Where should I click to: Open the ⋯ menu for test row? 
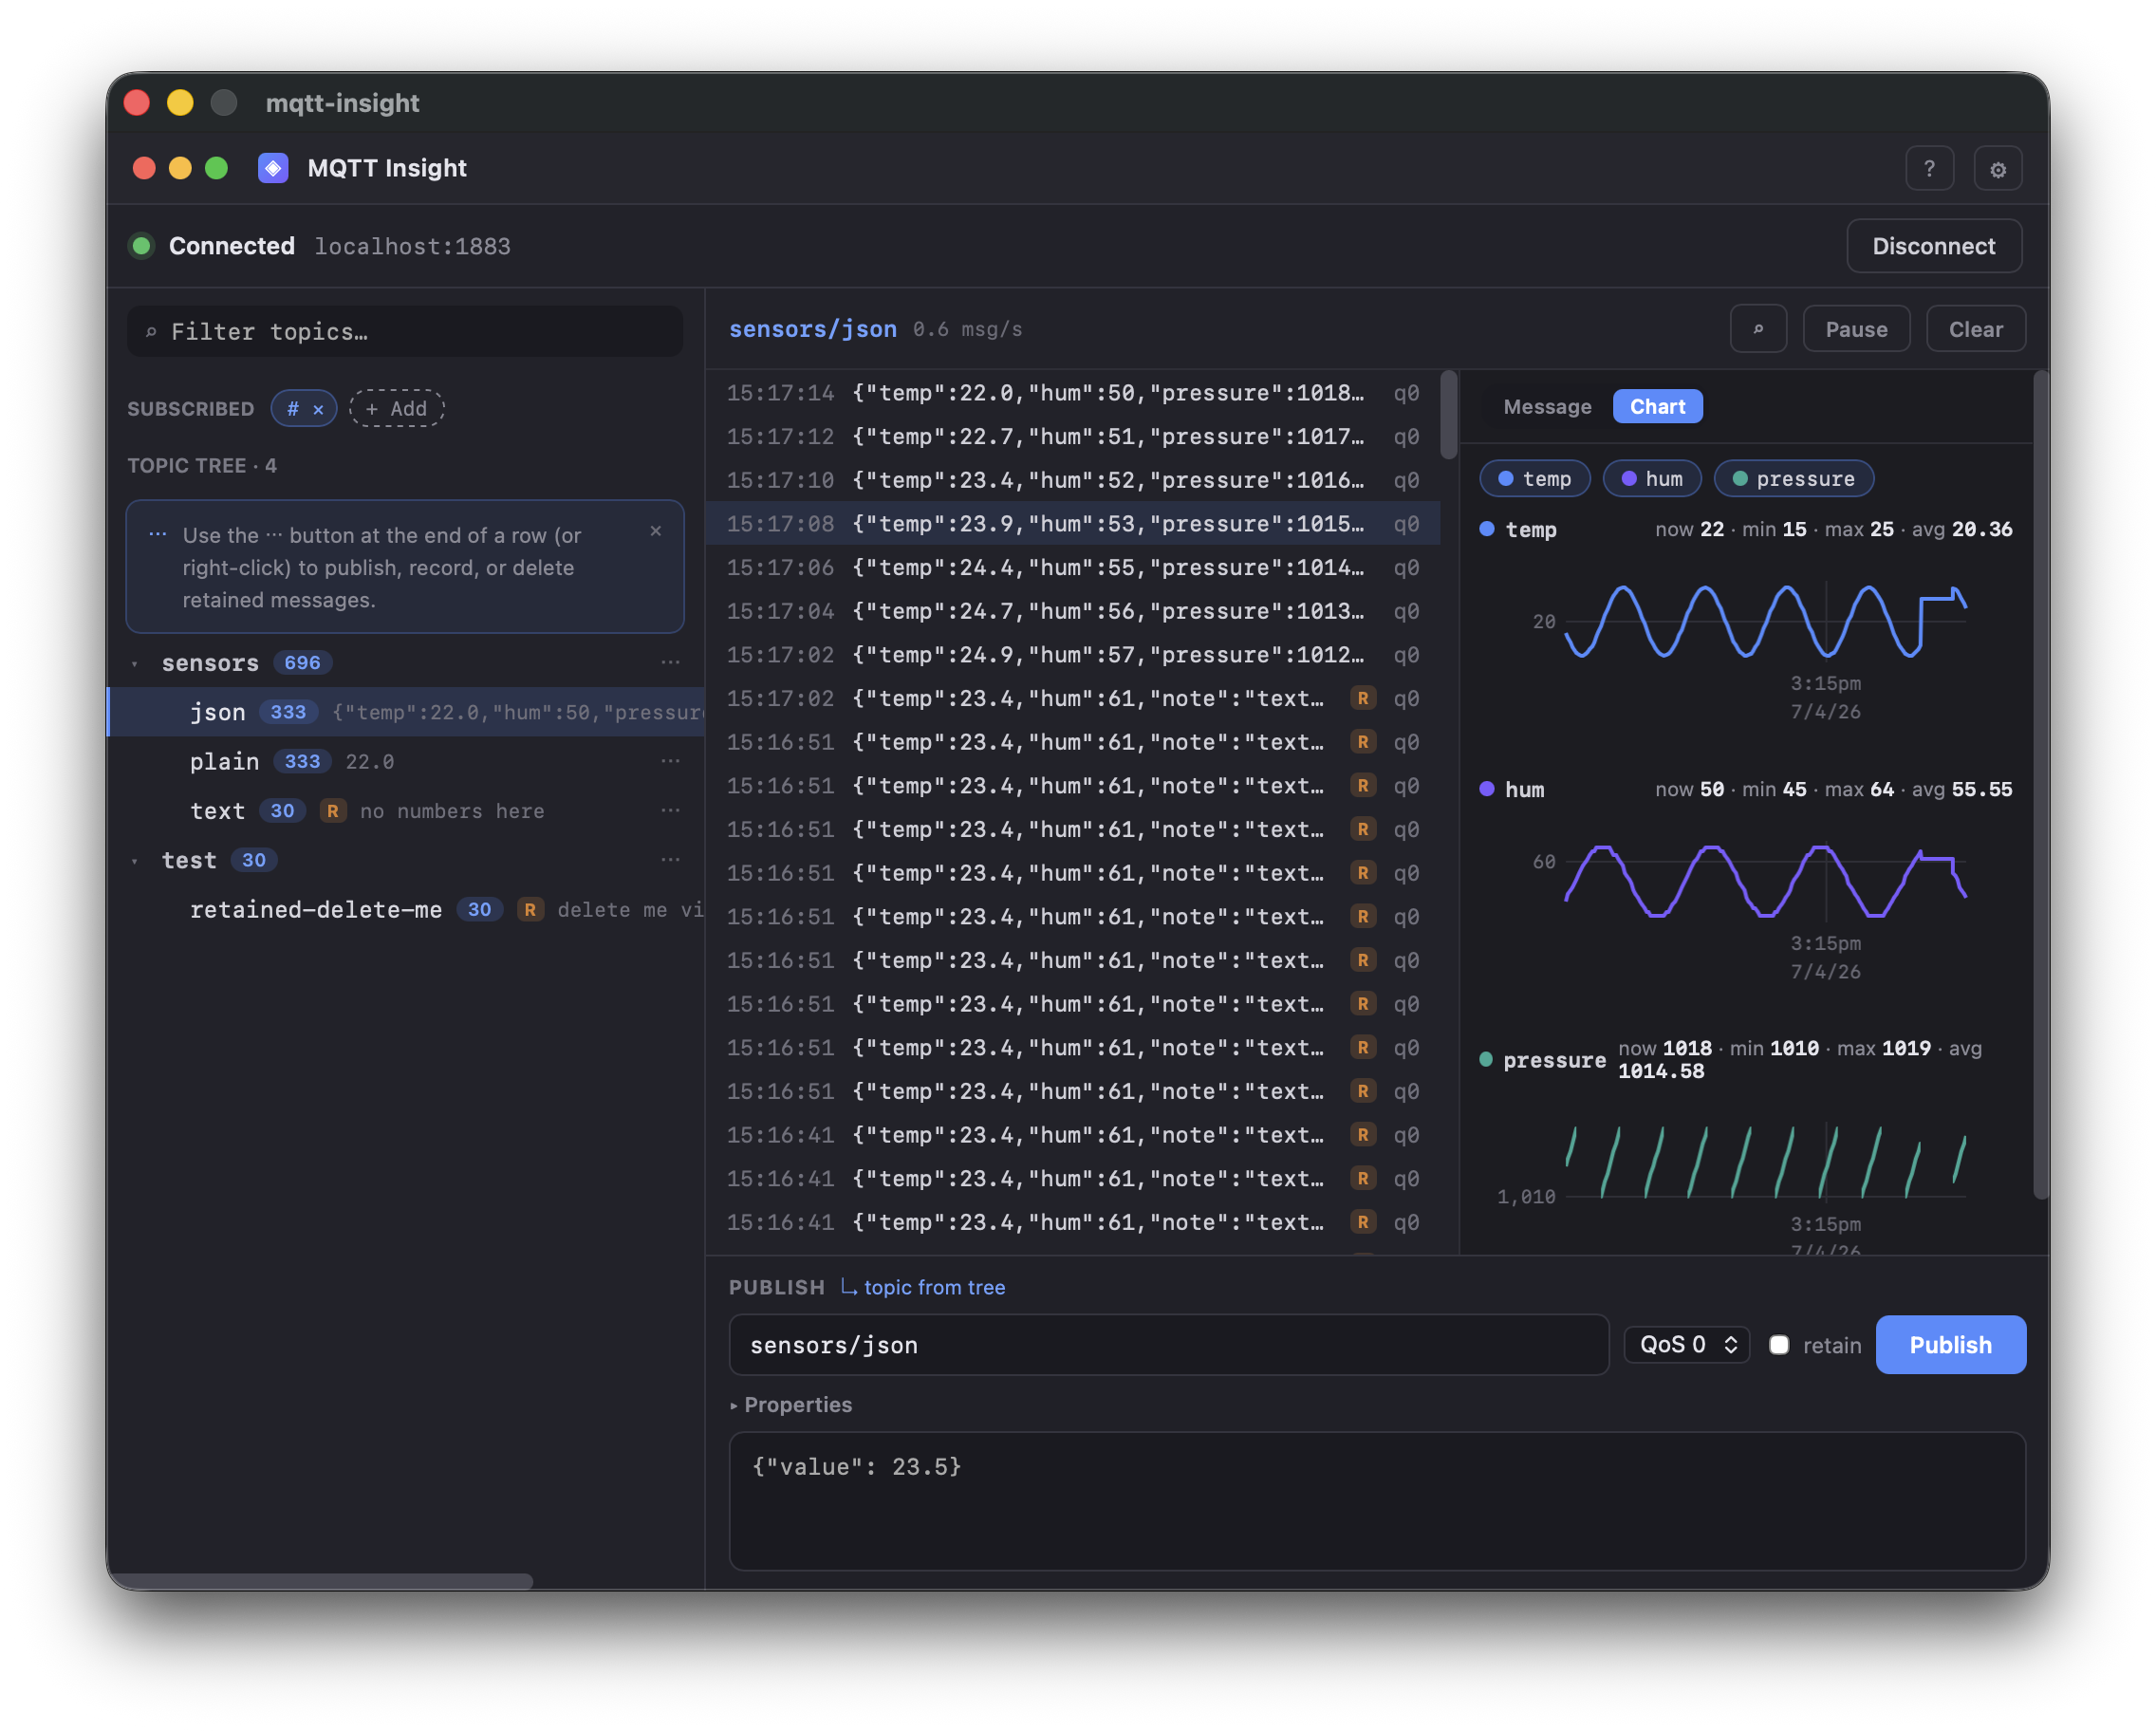tap(670, 859)
